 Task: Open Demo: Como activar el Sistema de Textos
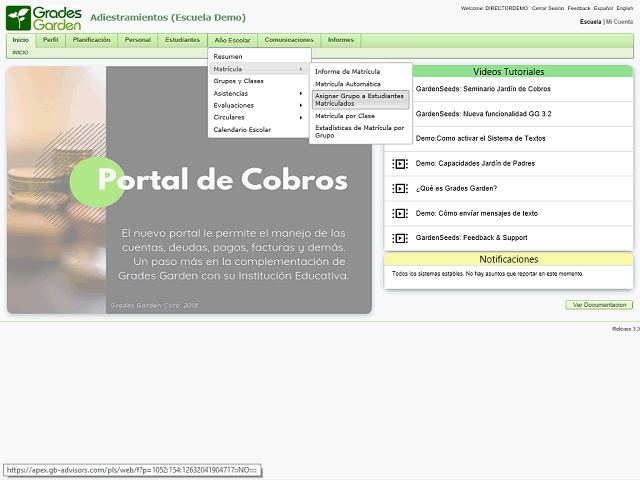click(480, 139)
